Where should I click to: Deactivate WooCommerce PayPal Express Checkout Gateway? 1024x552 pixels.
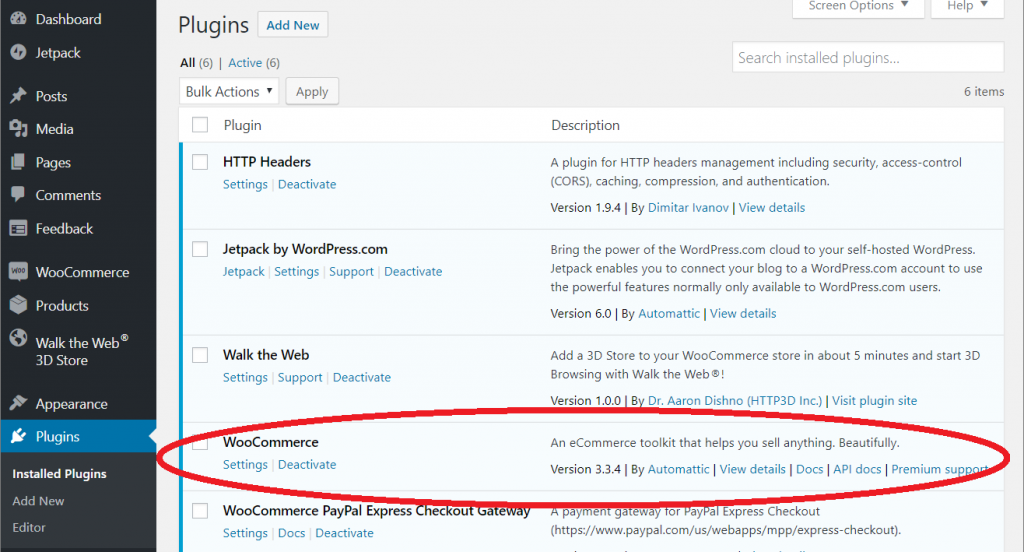point(344,533)
